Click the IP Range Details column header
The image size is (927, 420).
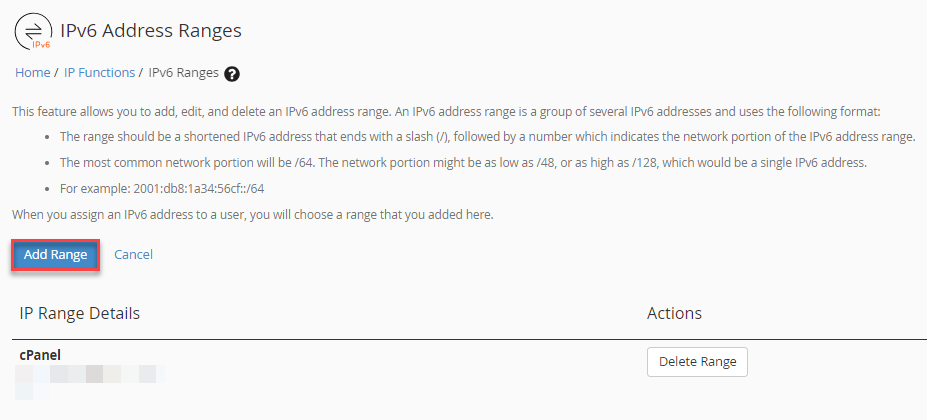tap(80, 314)
